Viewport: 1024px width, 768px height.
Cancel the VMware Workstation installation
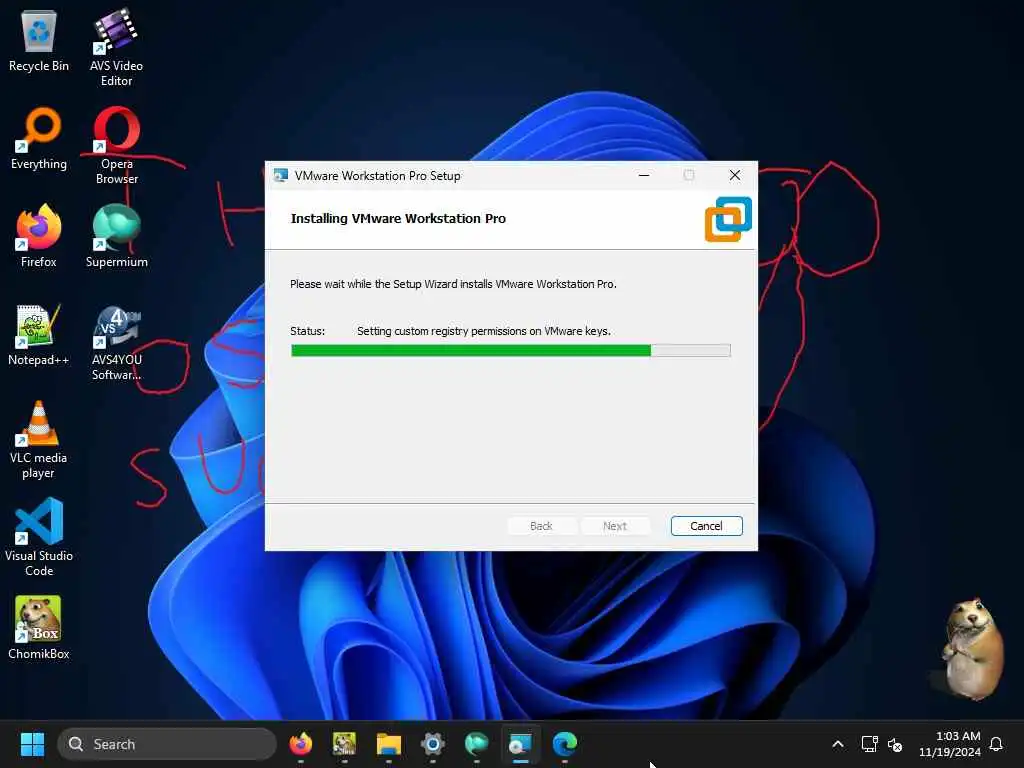(x=707, y=526)
